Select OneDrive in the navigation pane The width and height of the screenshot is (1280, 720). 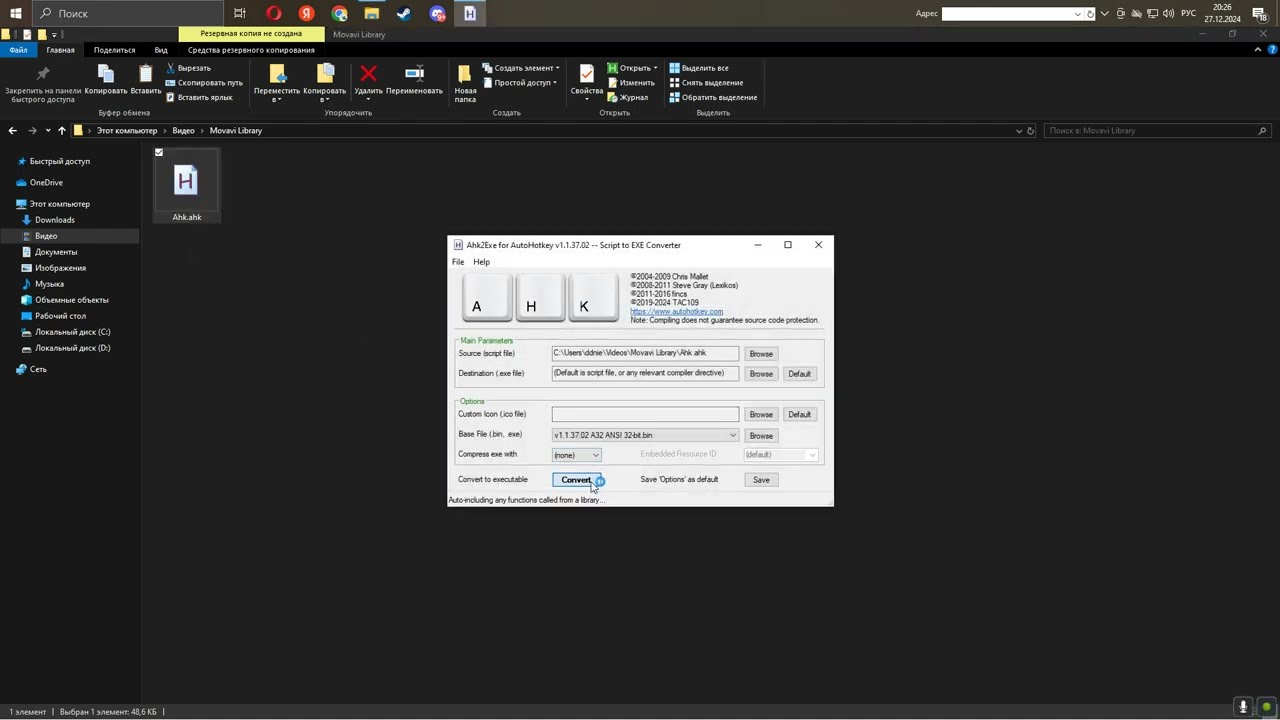click(46, 183)
